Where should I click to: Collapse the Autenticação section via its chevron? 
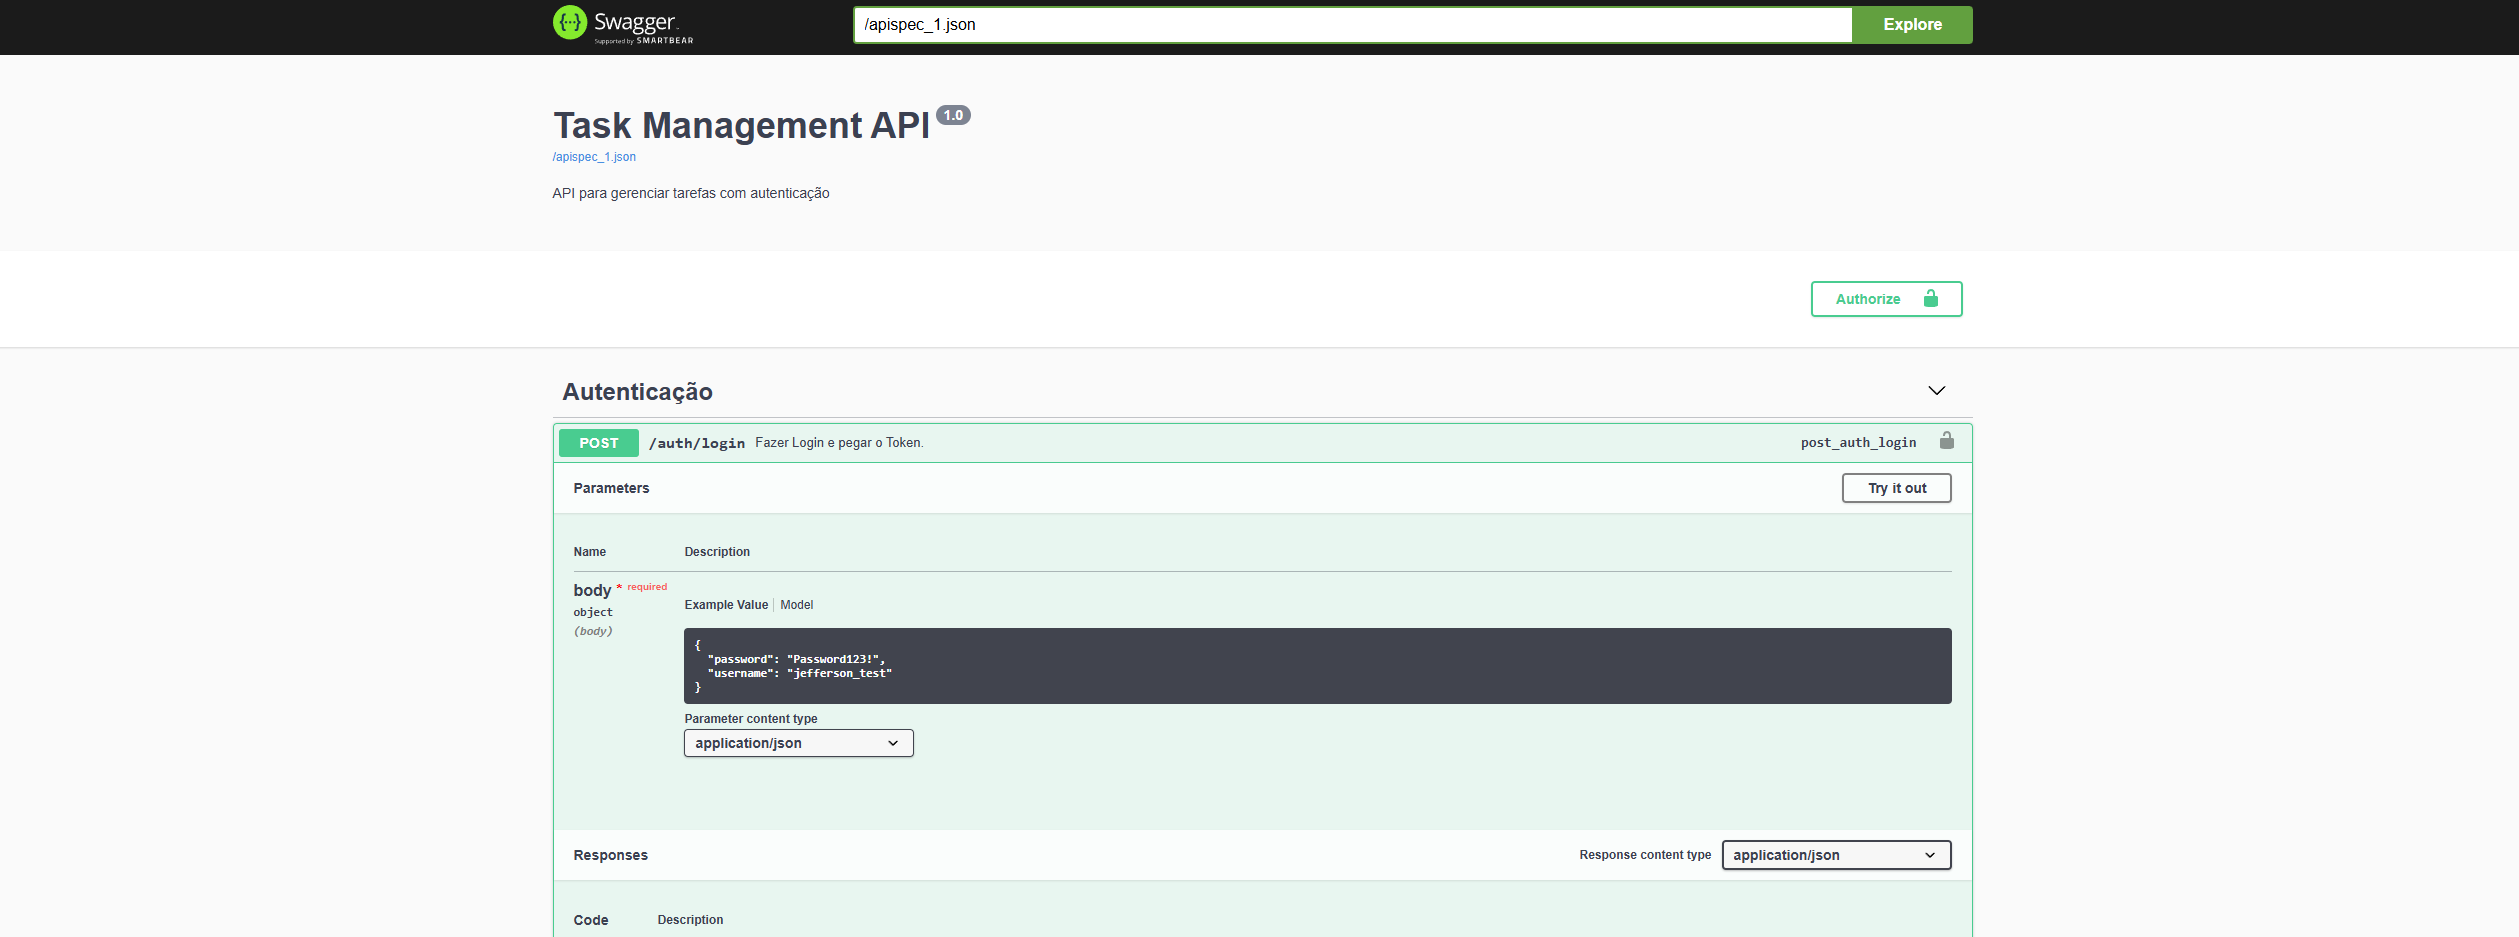coord(1937,390)
